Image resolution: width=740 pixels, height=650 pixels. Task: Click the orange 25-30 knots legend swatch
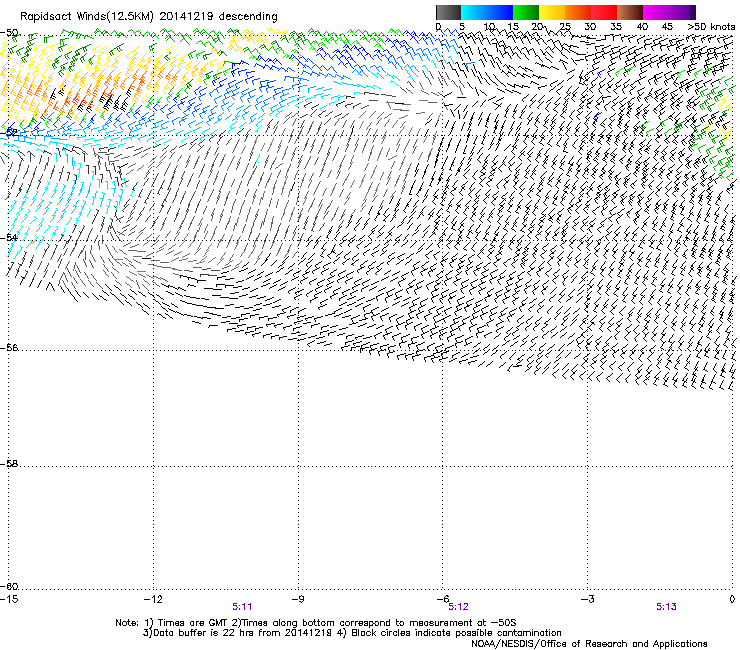tap(578, 12)
